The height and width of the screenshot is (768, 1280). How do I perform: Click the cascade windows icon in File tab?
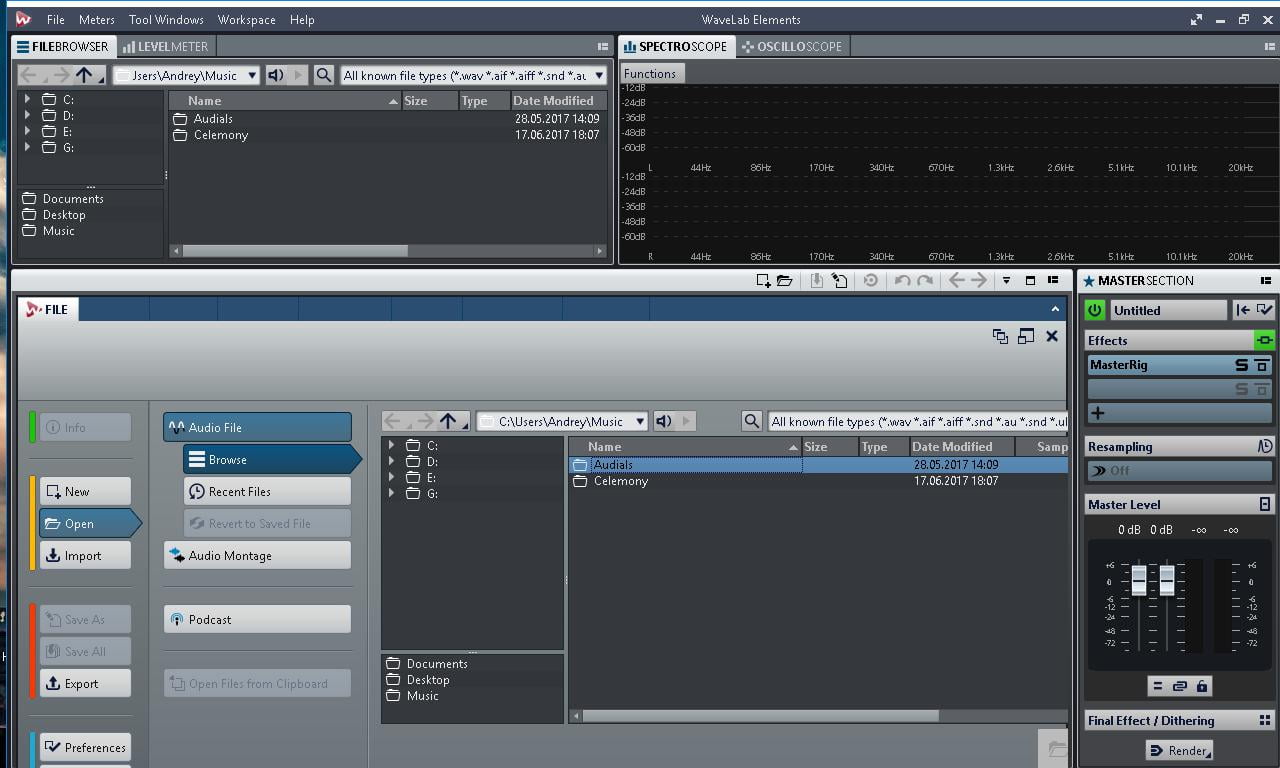coord(1000,337)
